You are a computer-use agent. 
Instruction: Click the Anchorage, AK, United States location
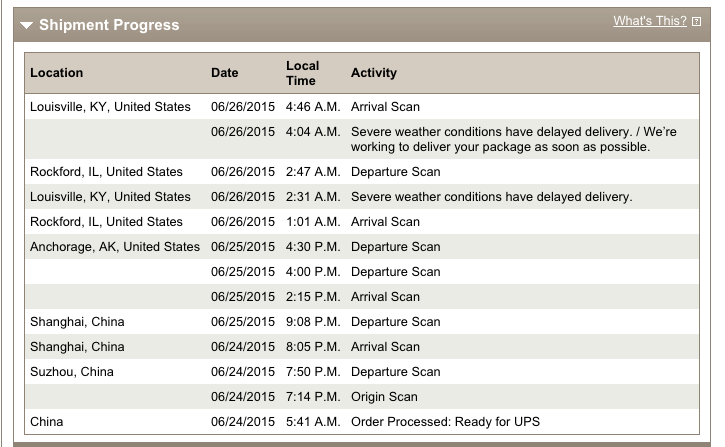pos(114,247)
